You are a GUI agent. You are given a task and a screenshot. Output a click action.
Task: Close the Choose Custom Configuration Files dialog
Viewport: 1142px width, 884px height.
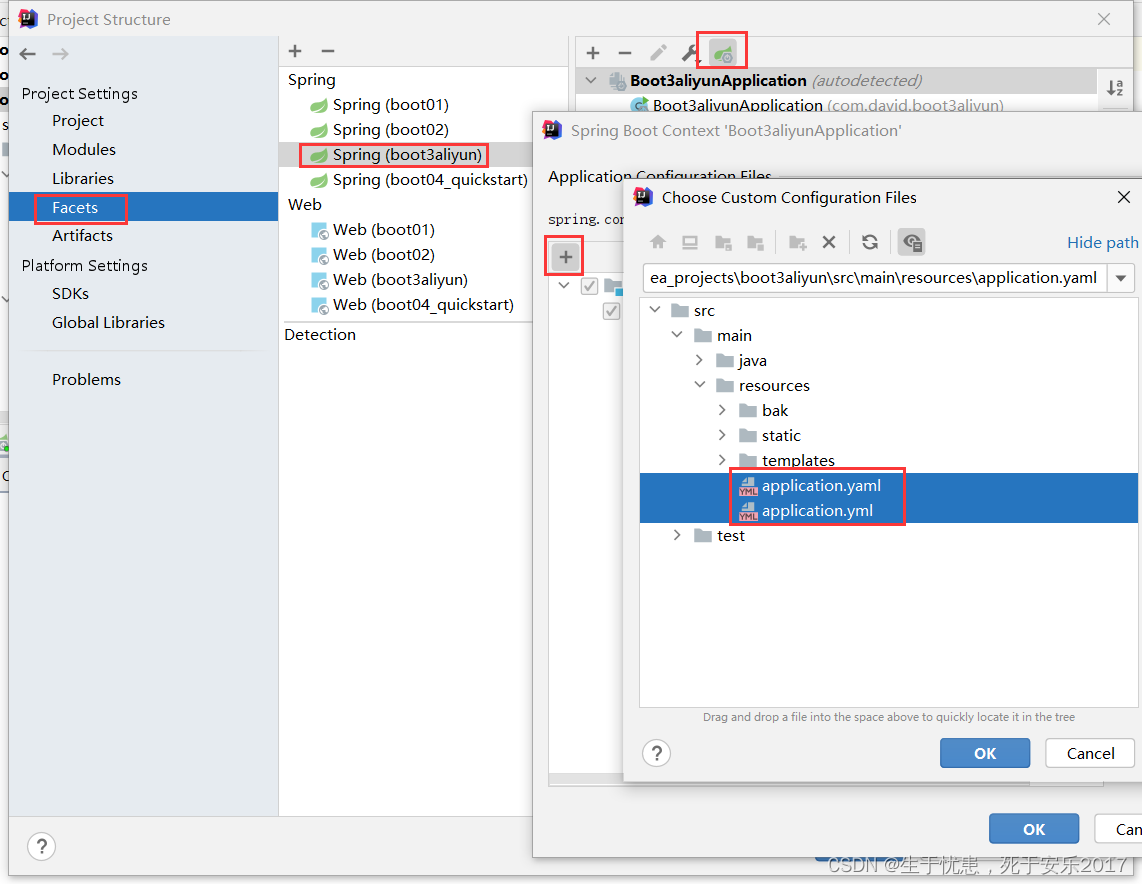point(1123,197)
